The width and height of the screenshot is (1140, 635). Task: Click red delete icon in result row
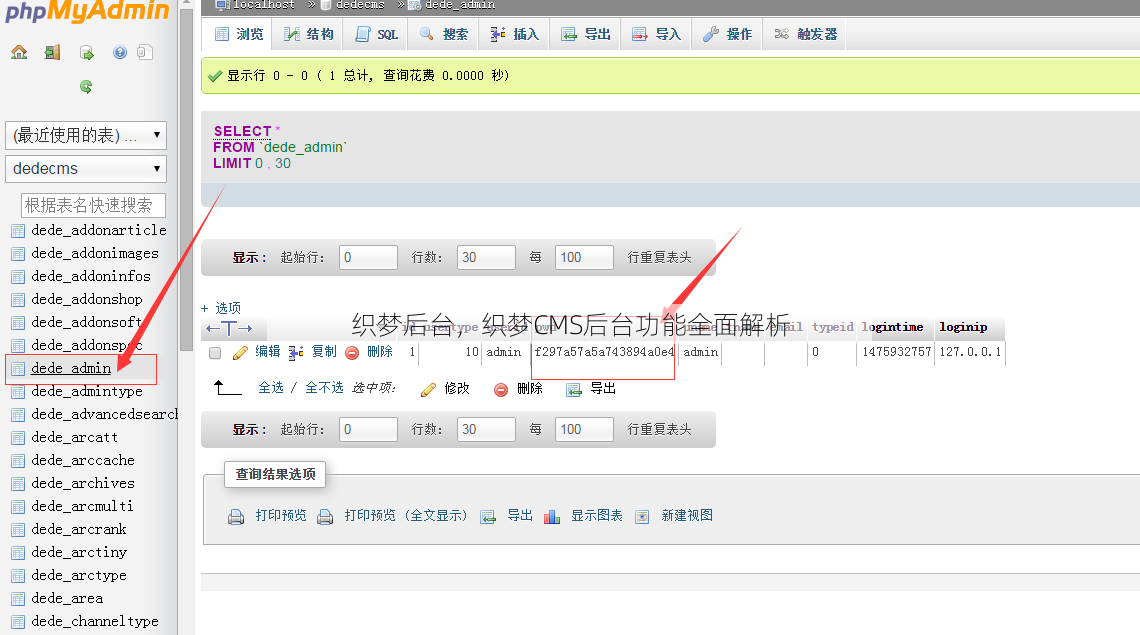click(352, 353)
